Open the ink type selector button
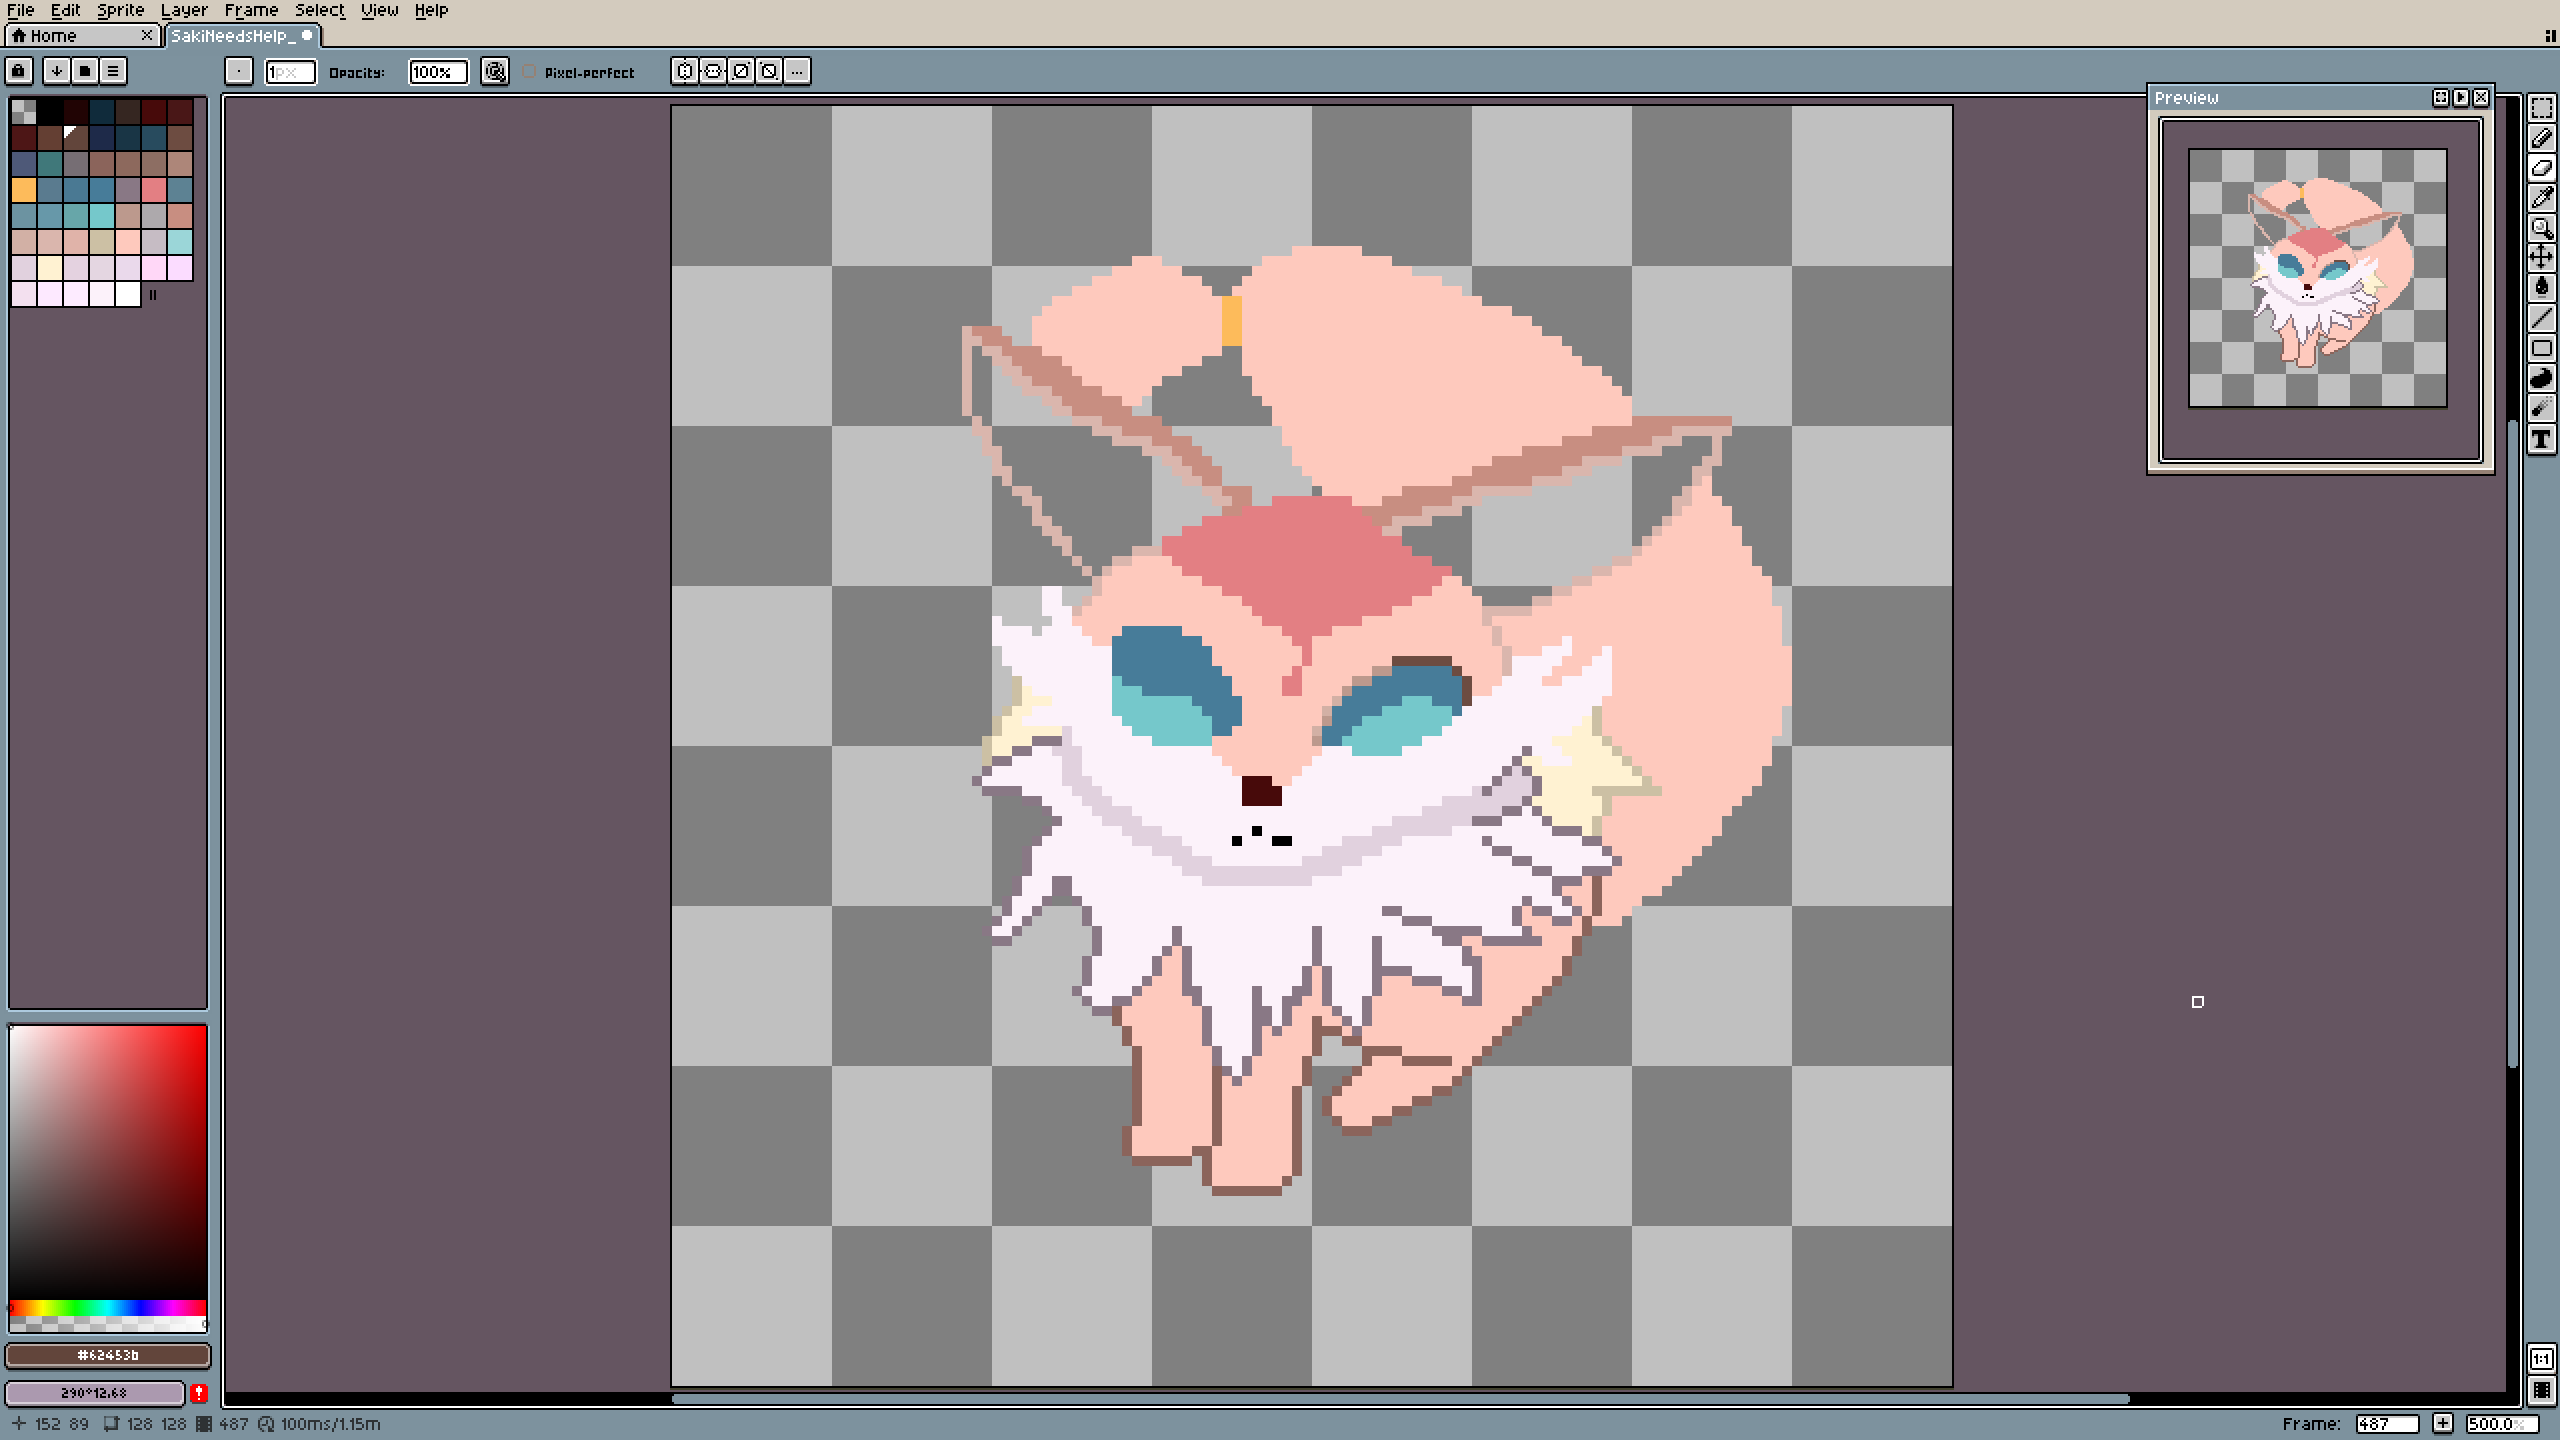The width and height of the screenshot is (2560, 1440). point(495,71)
